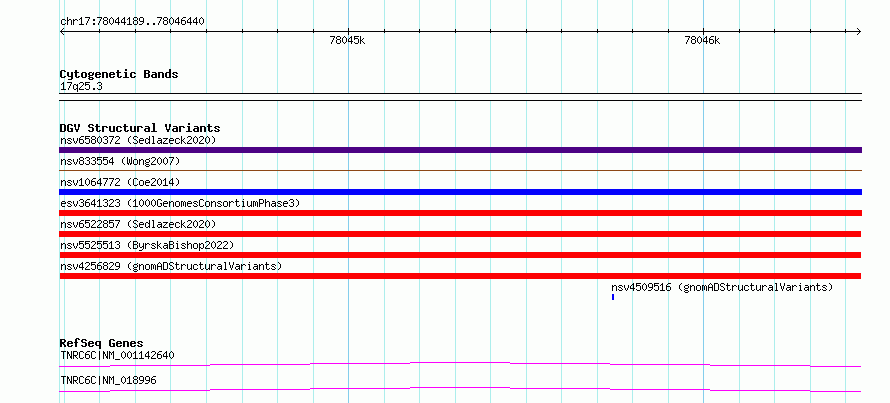Click the blue nsv1064772 variant bar

pos(460,192)
